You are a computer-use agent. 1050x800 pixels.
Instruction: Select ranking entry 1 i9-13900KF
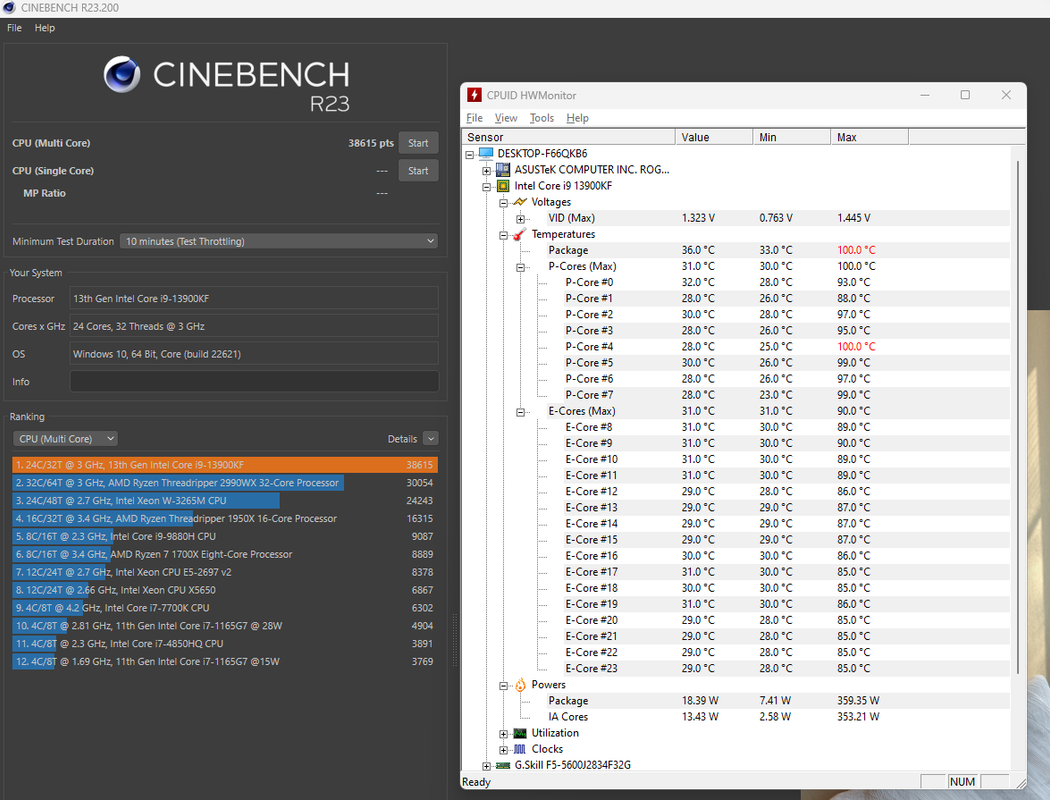point(225,465)
